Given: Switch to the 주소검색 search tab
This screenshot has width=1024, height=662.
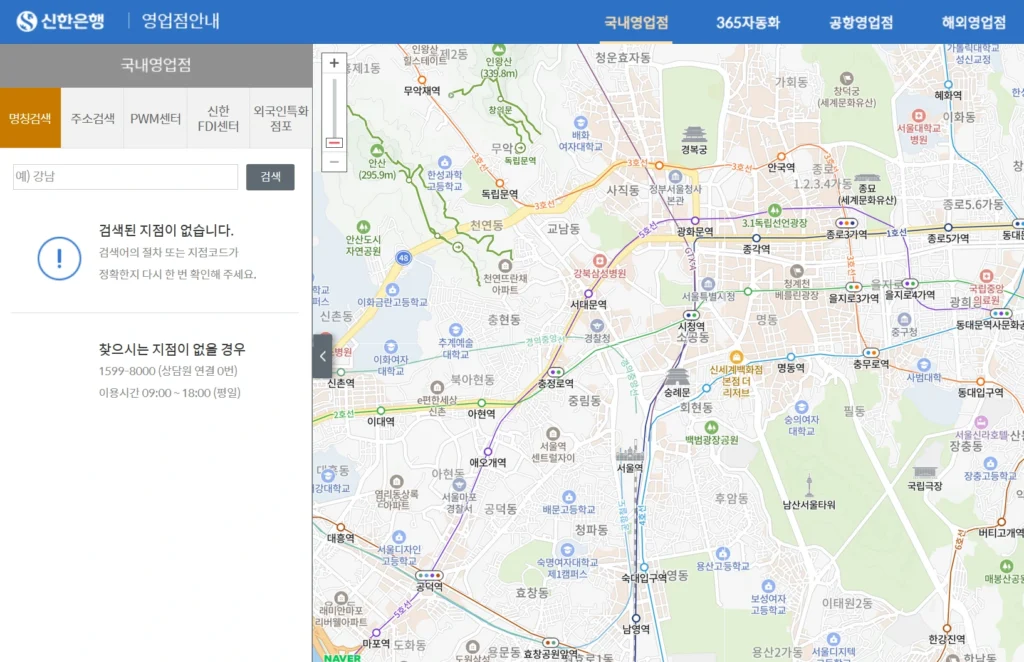Looking at the screenshot, I should 92,117.
